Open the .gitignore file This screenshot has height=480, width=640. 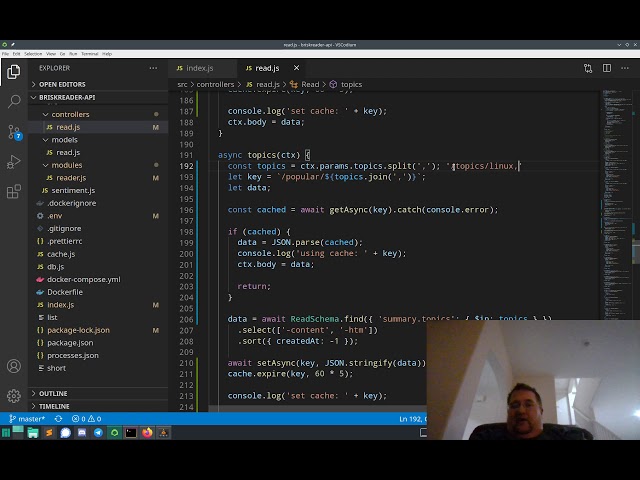[64, 228]
